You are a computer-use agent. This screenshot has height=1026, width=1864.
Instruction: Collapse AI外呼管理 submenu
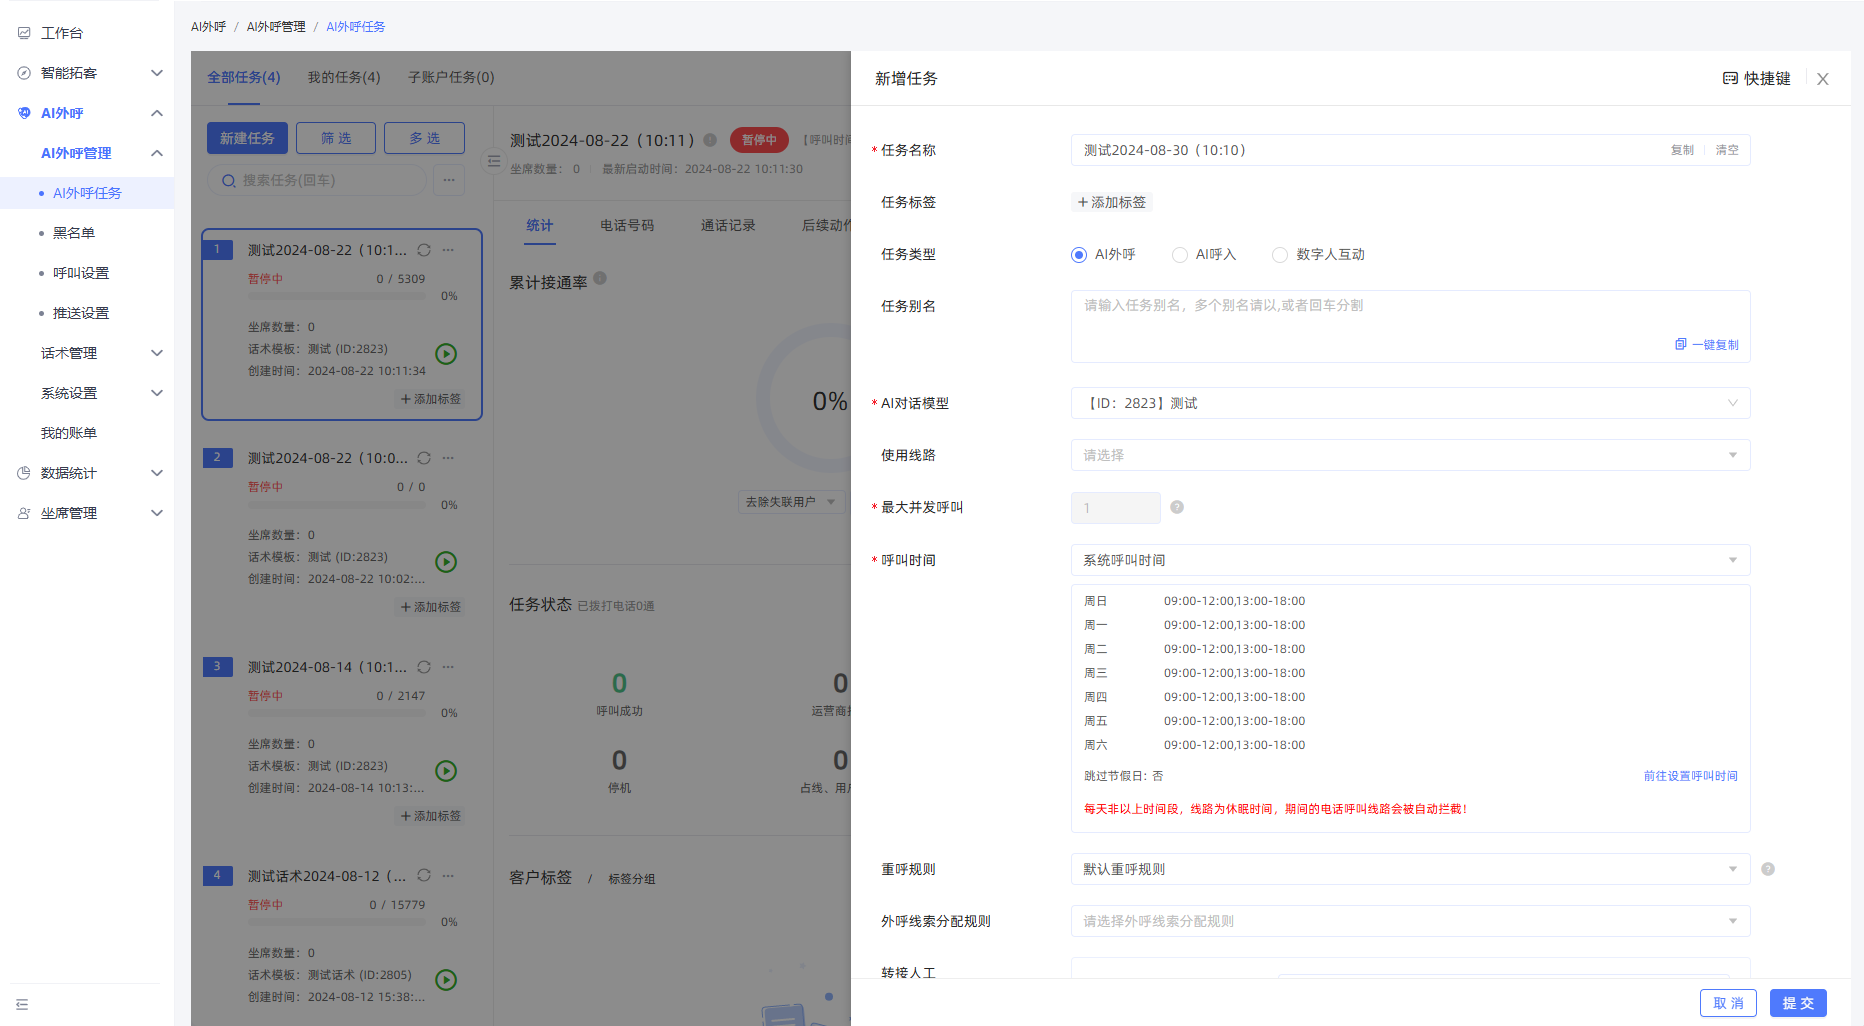click(x=156, y=153)
